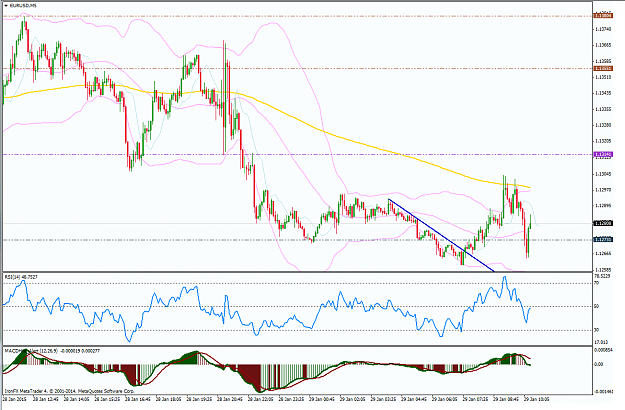
Task: Click the 1.13435 price scale label
Action: coord(603,93)
